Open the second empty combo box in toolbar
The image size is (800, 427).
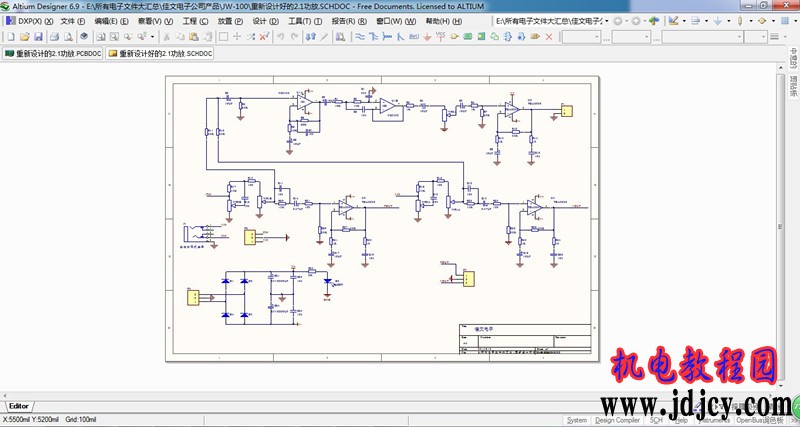pos(632,37)
